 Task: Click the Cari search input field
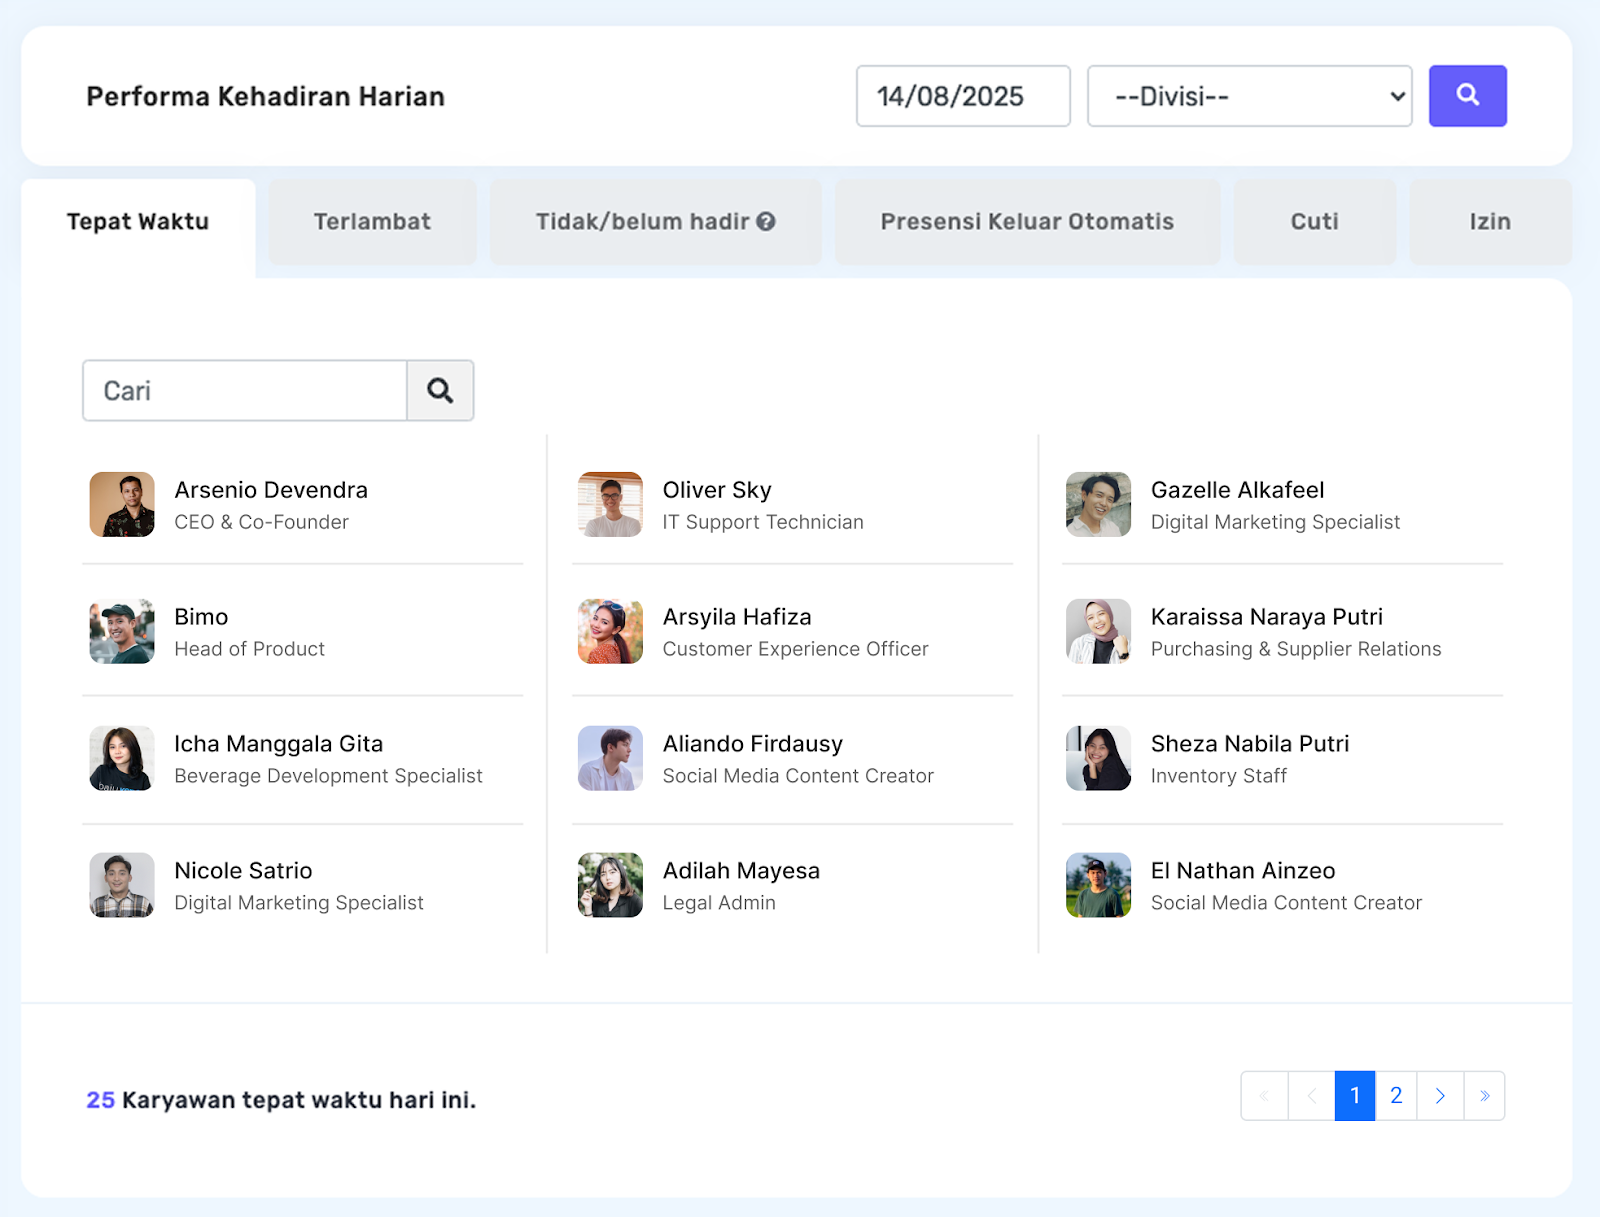245,391
